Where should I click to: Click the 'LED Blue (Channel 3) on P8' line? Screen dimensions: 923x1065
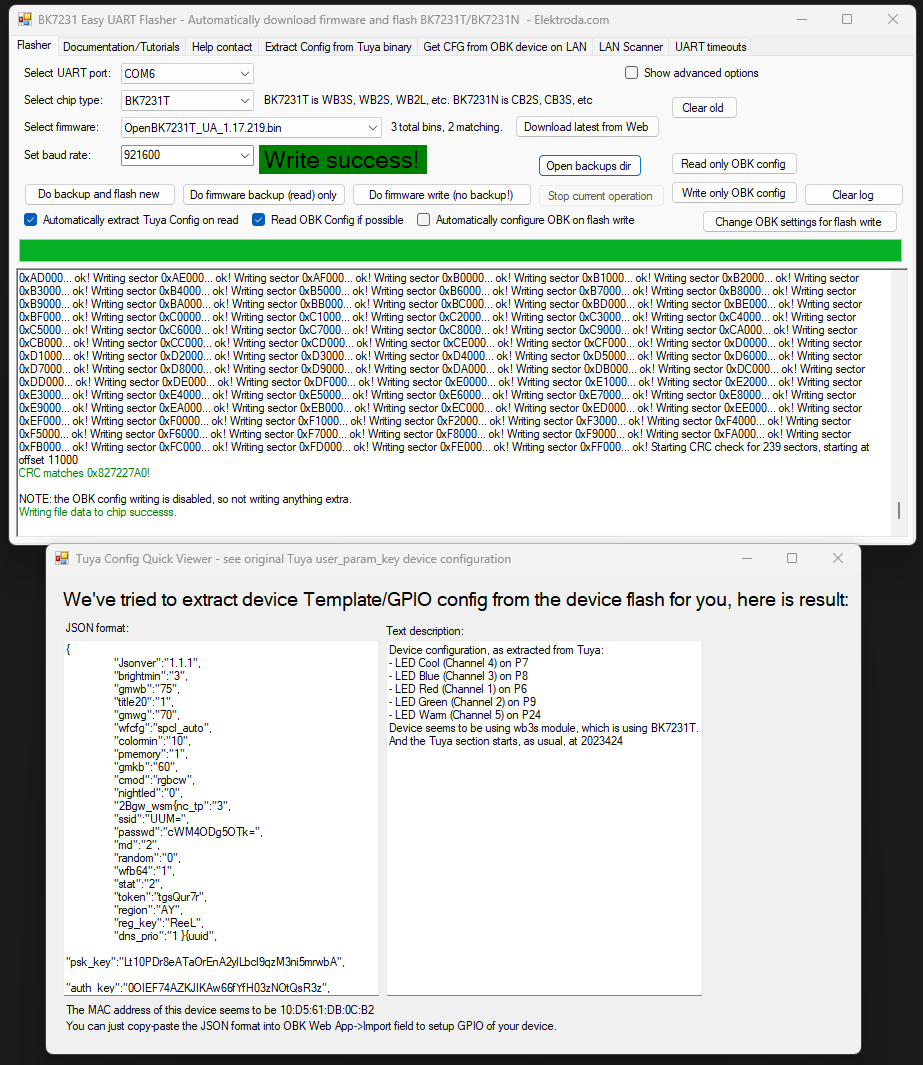click(458, 676)
